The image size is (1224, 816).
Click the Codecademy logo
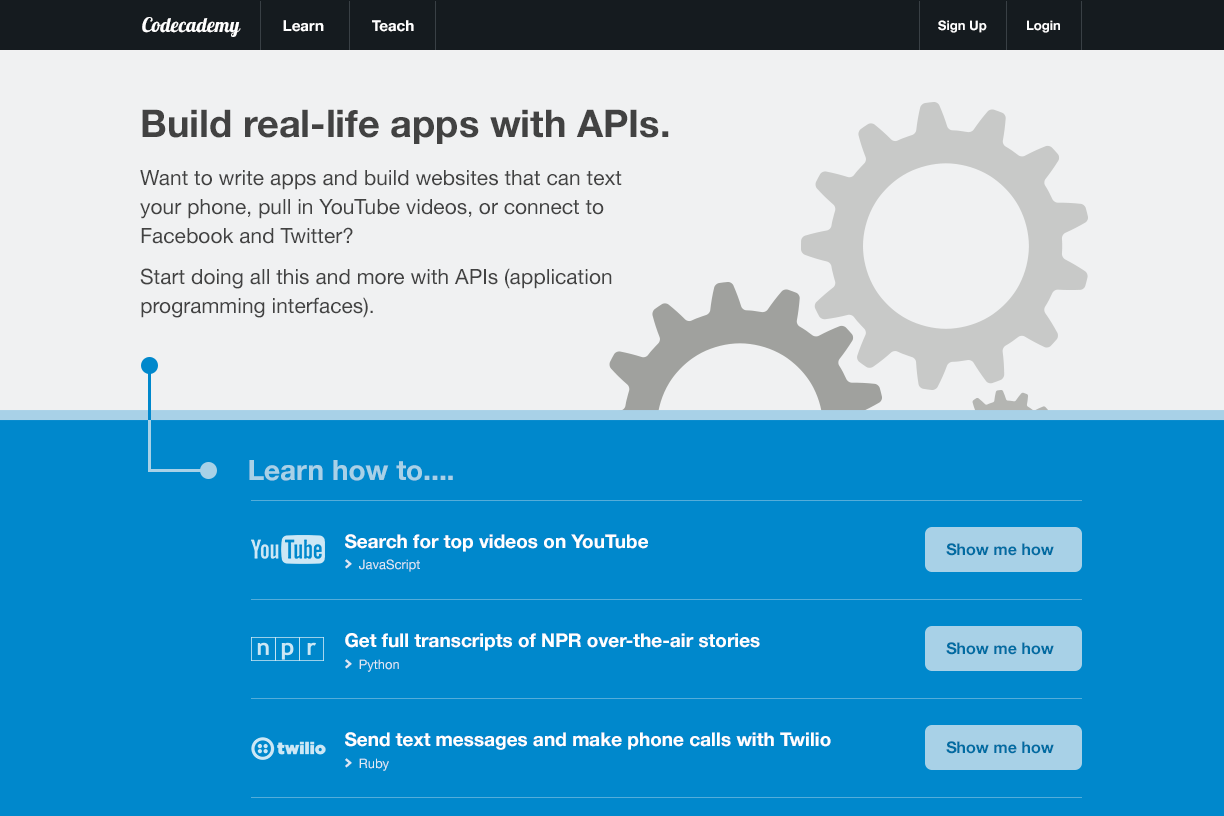(x=191, y=26)
